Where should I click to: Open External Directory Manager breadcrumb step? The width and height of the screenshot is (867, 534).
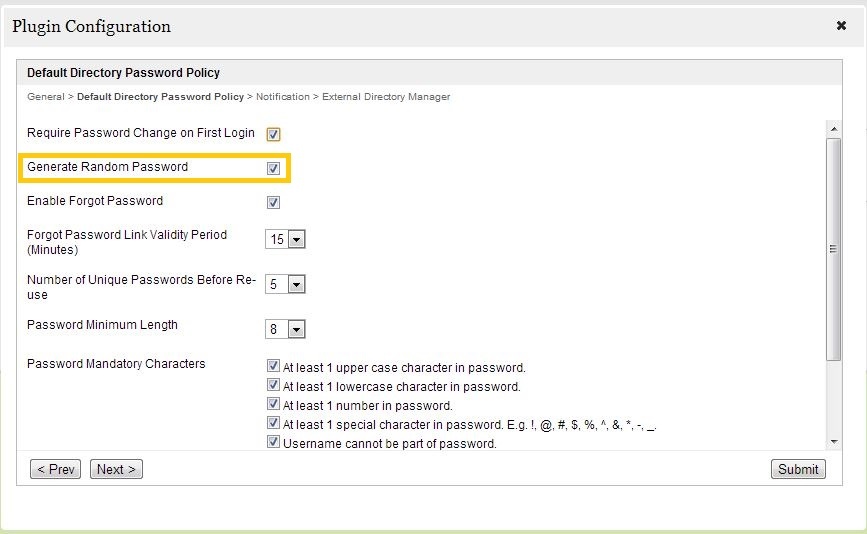(385, 97)
